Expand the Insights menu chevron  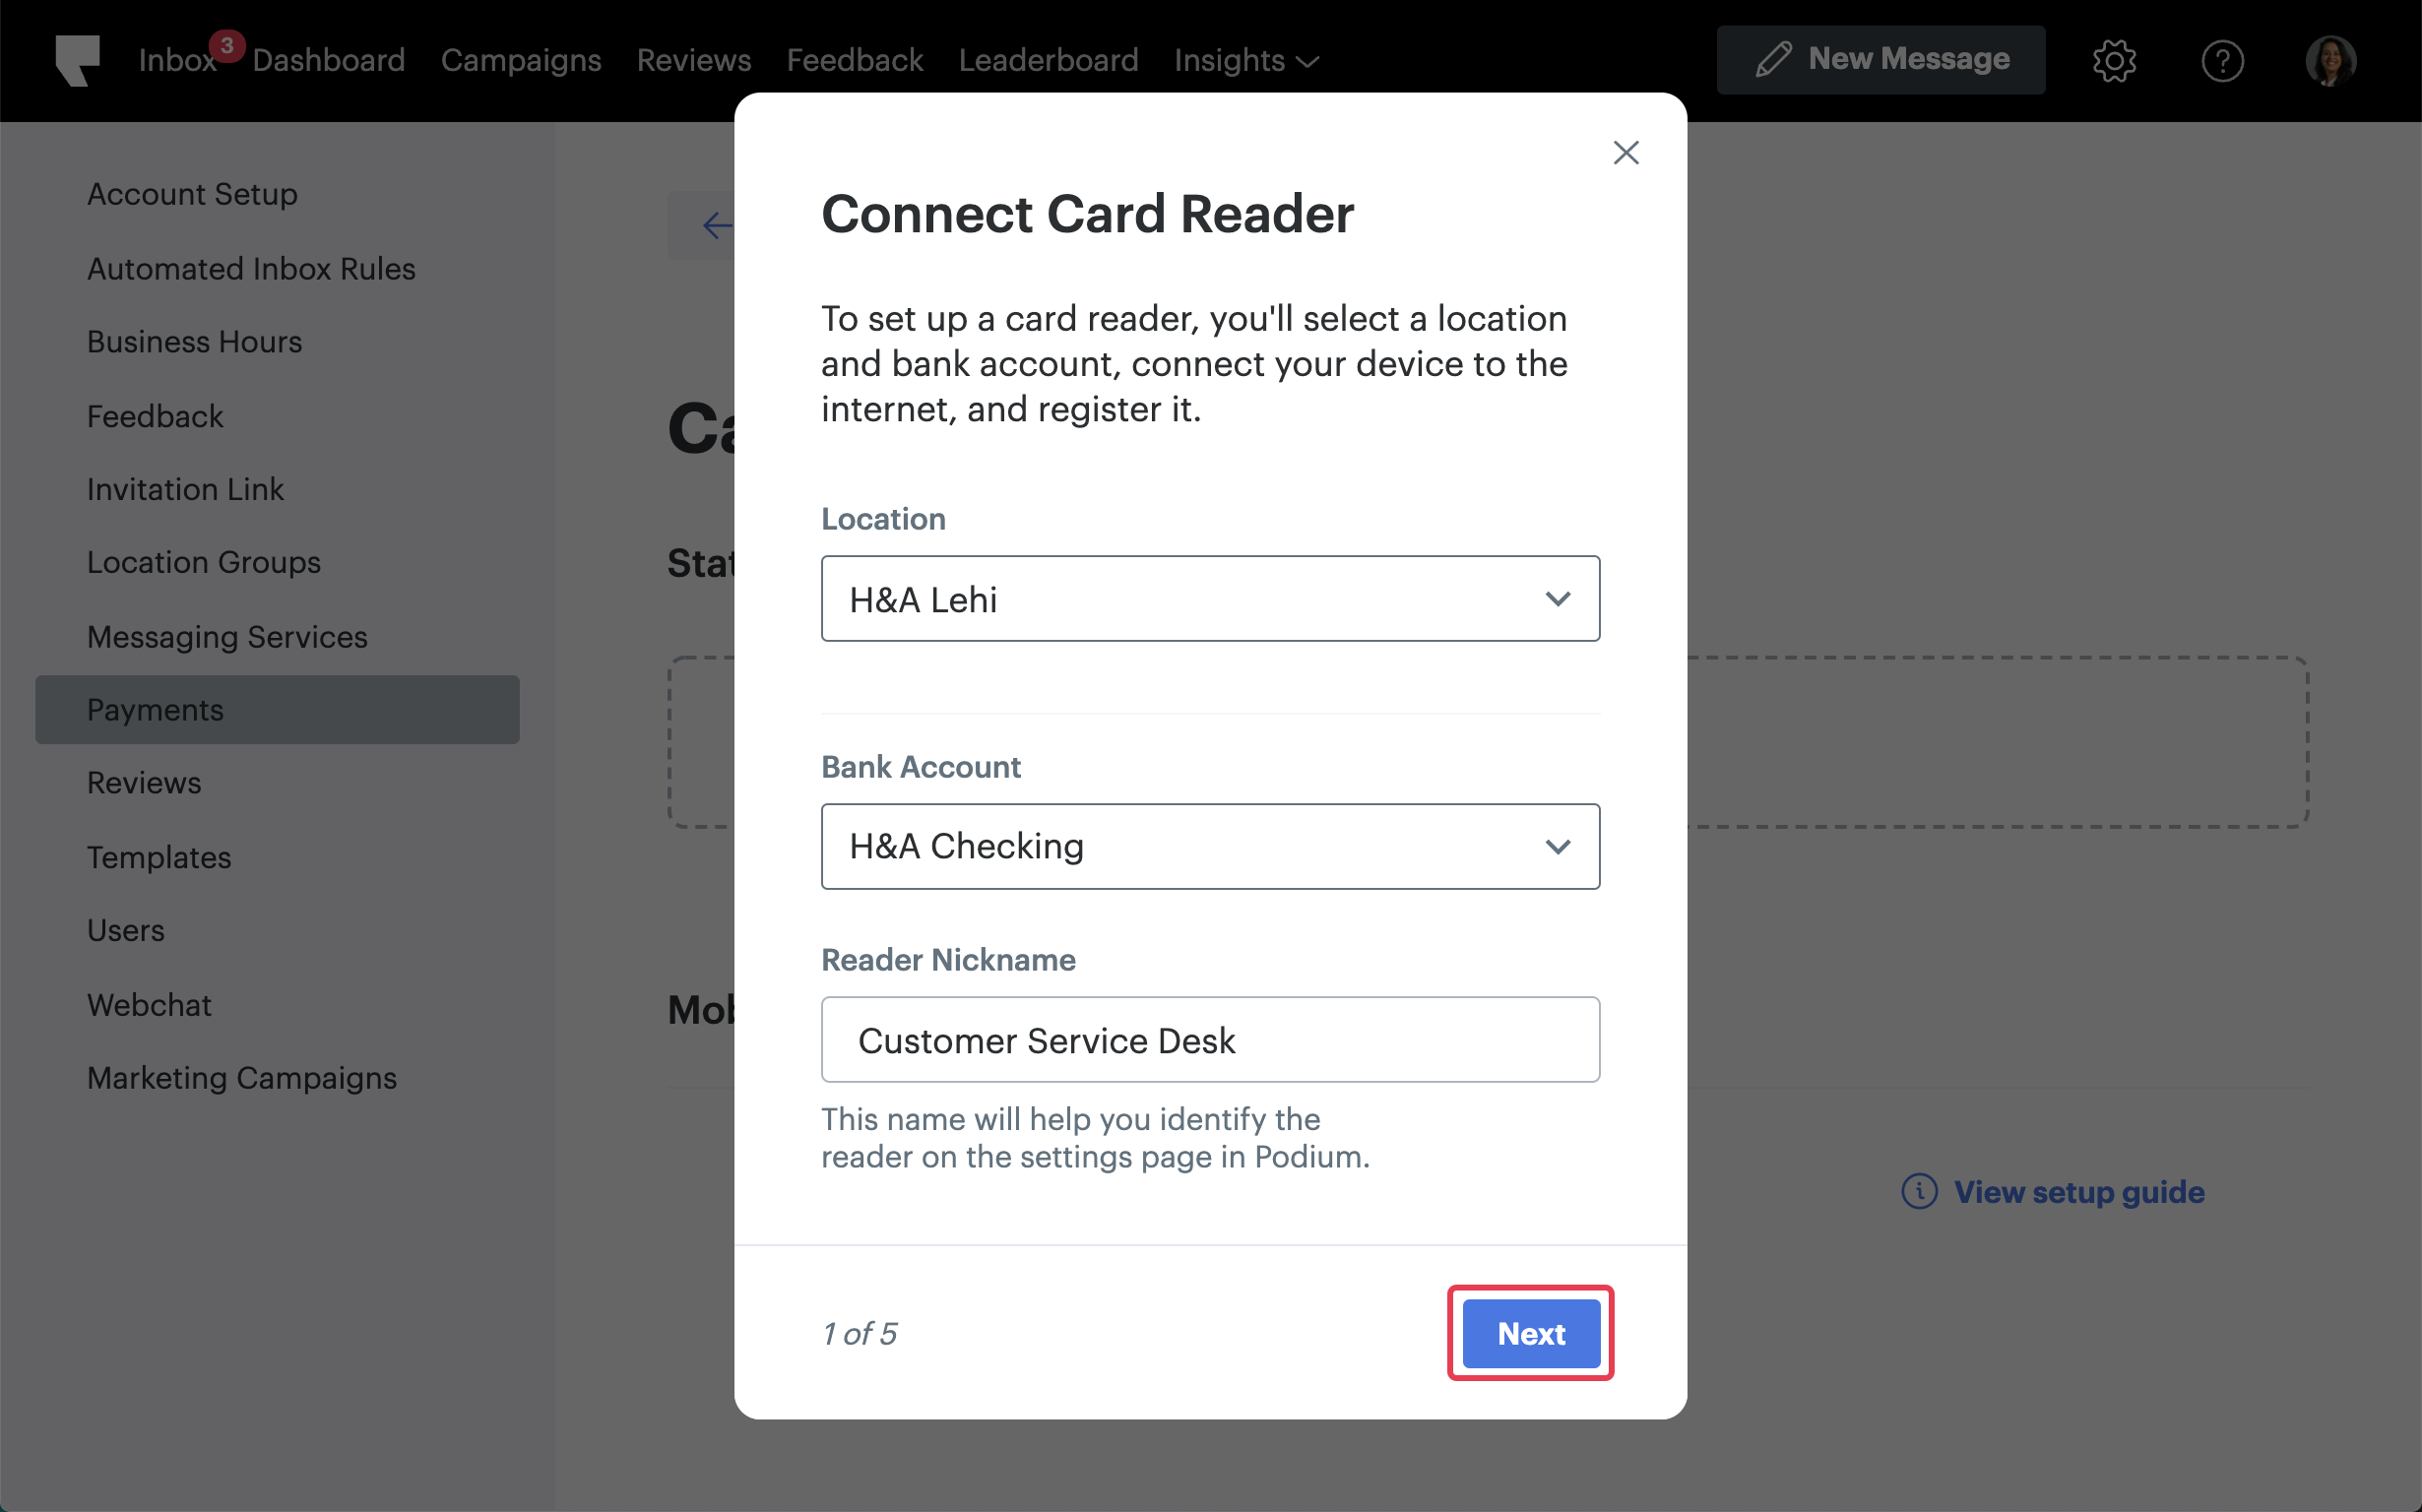coord(1307,61)
